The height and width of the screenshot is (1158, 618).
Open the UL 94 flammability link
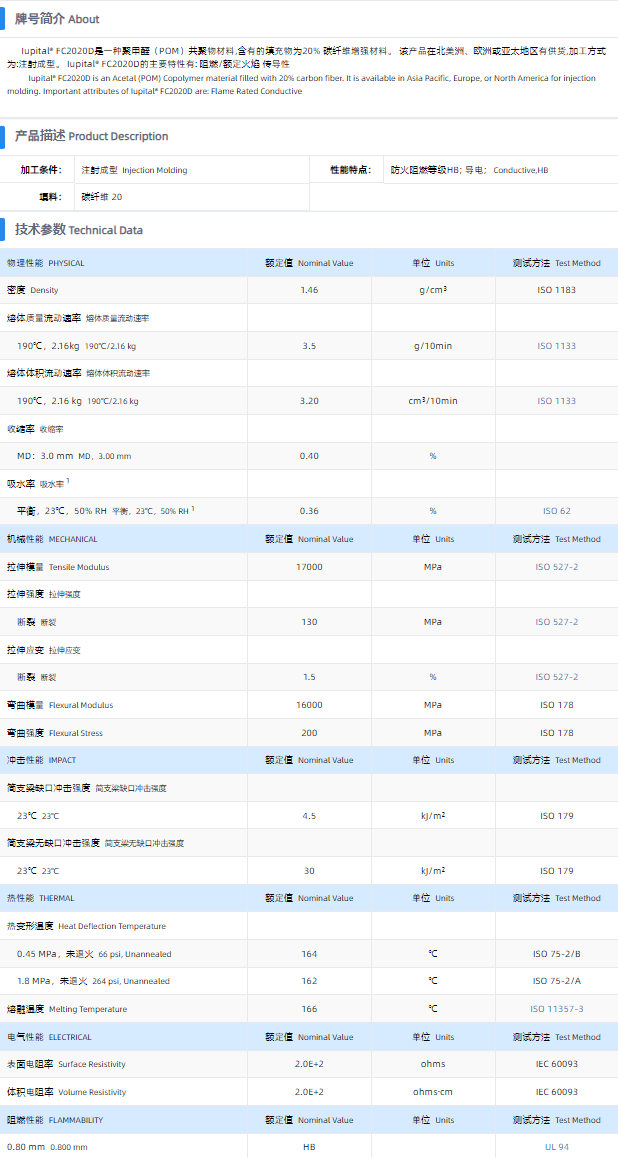(557, 1147)
